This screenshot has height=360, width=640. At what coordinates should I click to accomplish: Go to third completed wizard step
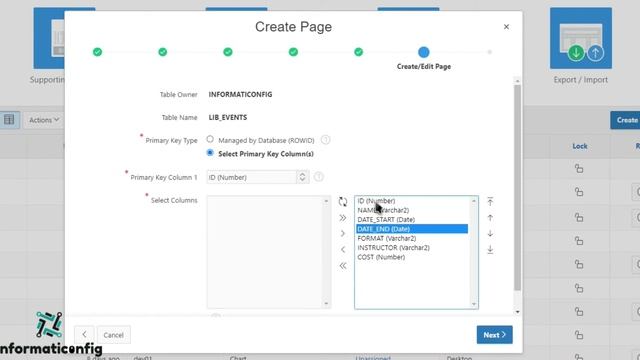(228, 52)
